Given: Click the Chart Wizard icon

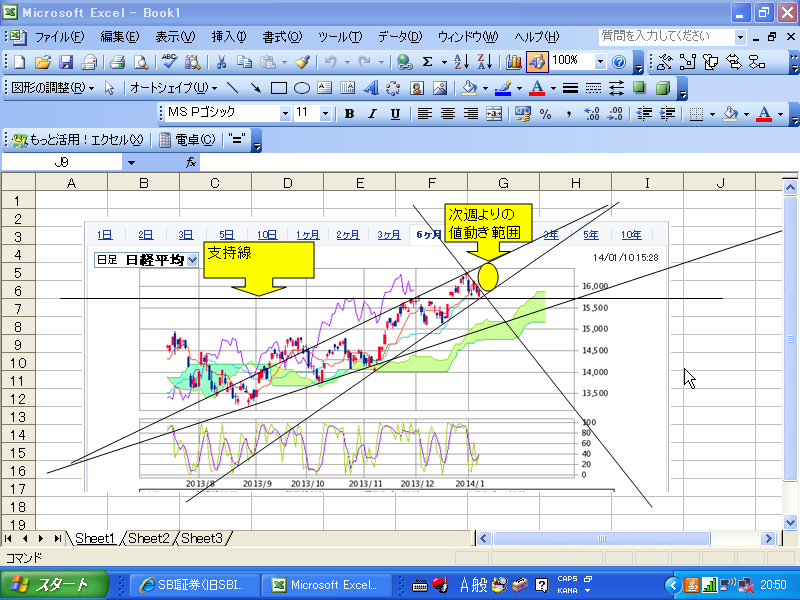Looking at the screenshot, I should [x=513, y=62].
